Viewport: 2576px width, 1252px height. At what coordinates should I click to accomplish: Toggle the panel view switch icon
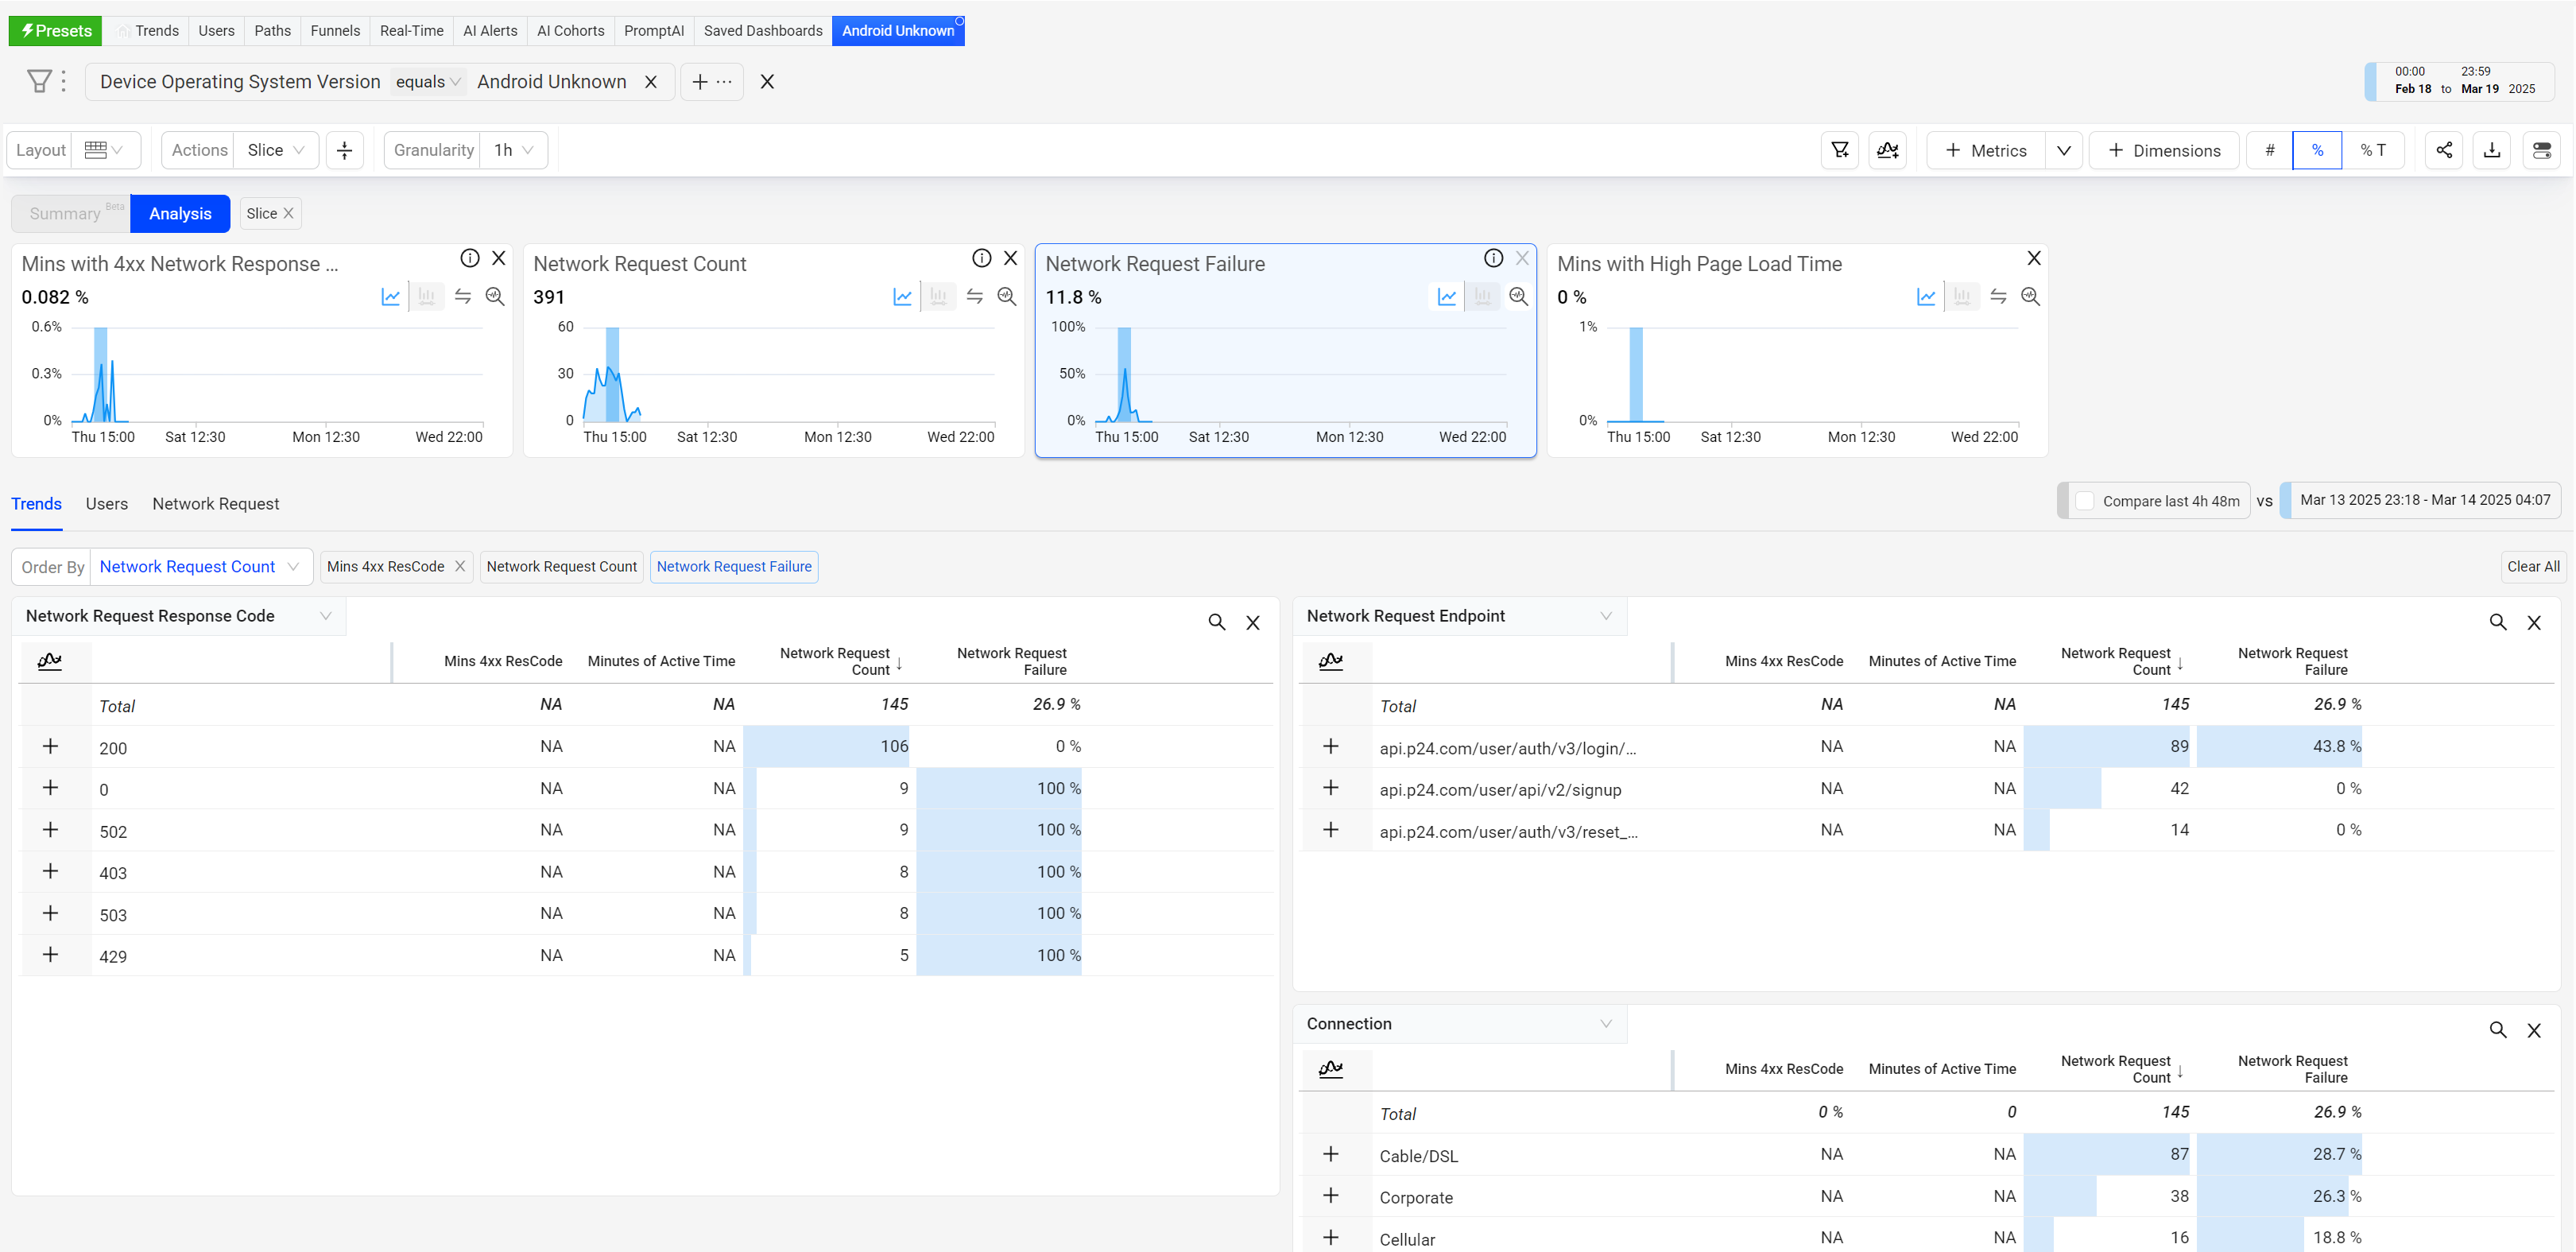(2541, 150)
